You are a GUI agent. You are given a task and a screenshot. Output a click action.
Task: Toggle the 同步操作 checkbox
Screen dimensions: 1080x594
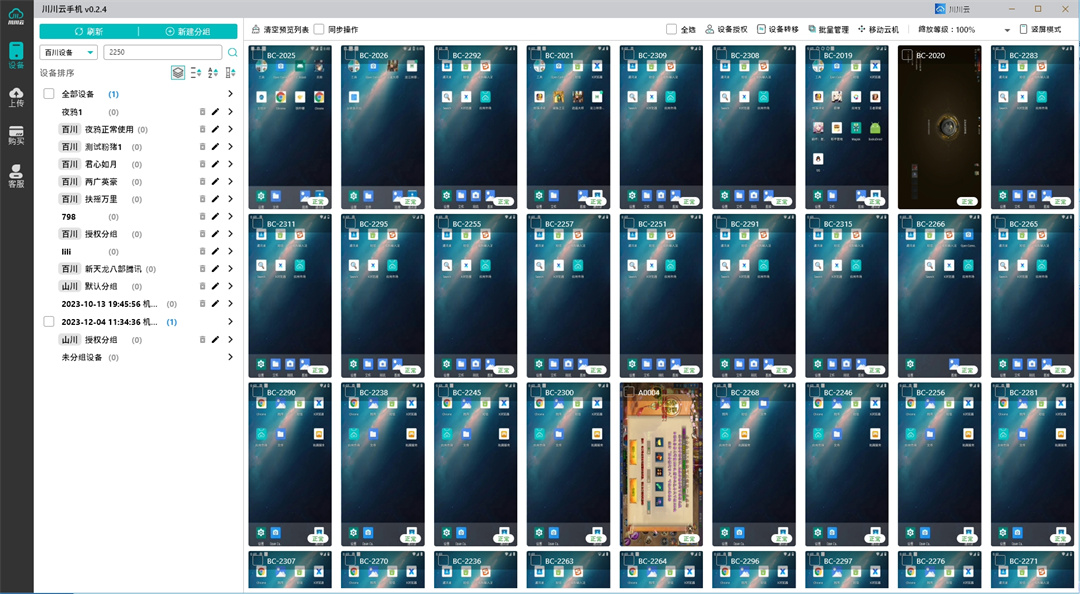point(319,30)
